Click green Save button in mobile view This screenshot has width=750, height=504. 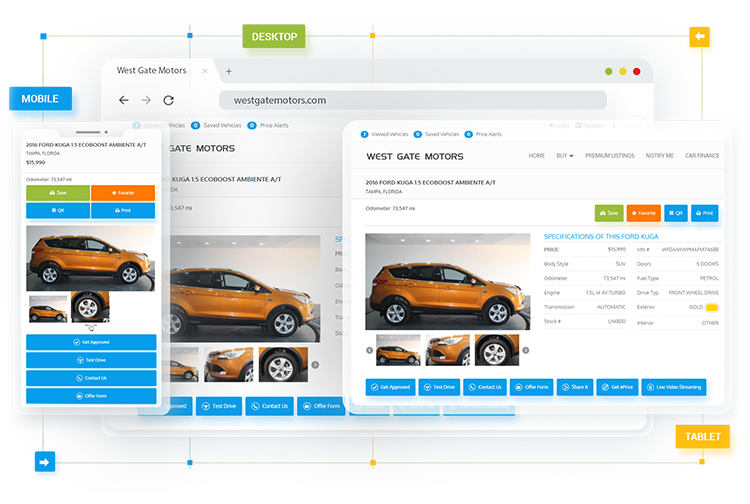click(58, 193)
